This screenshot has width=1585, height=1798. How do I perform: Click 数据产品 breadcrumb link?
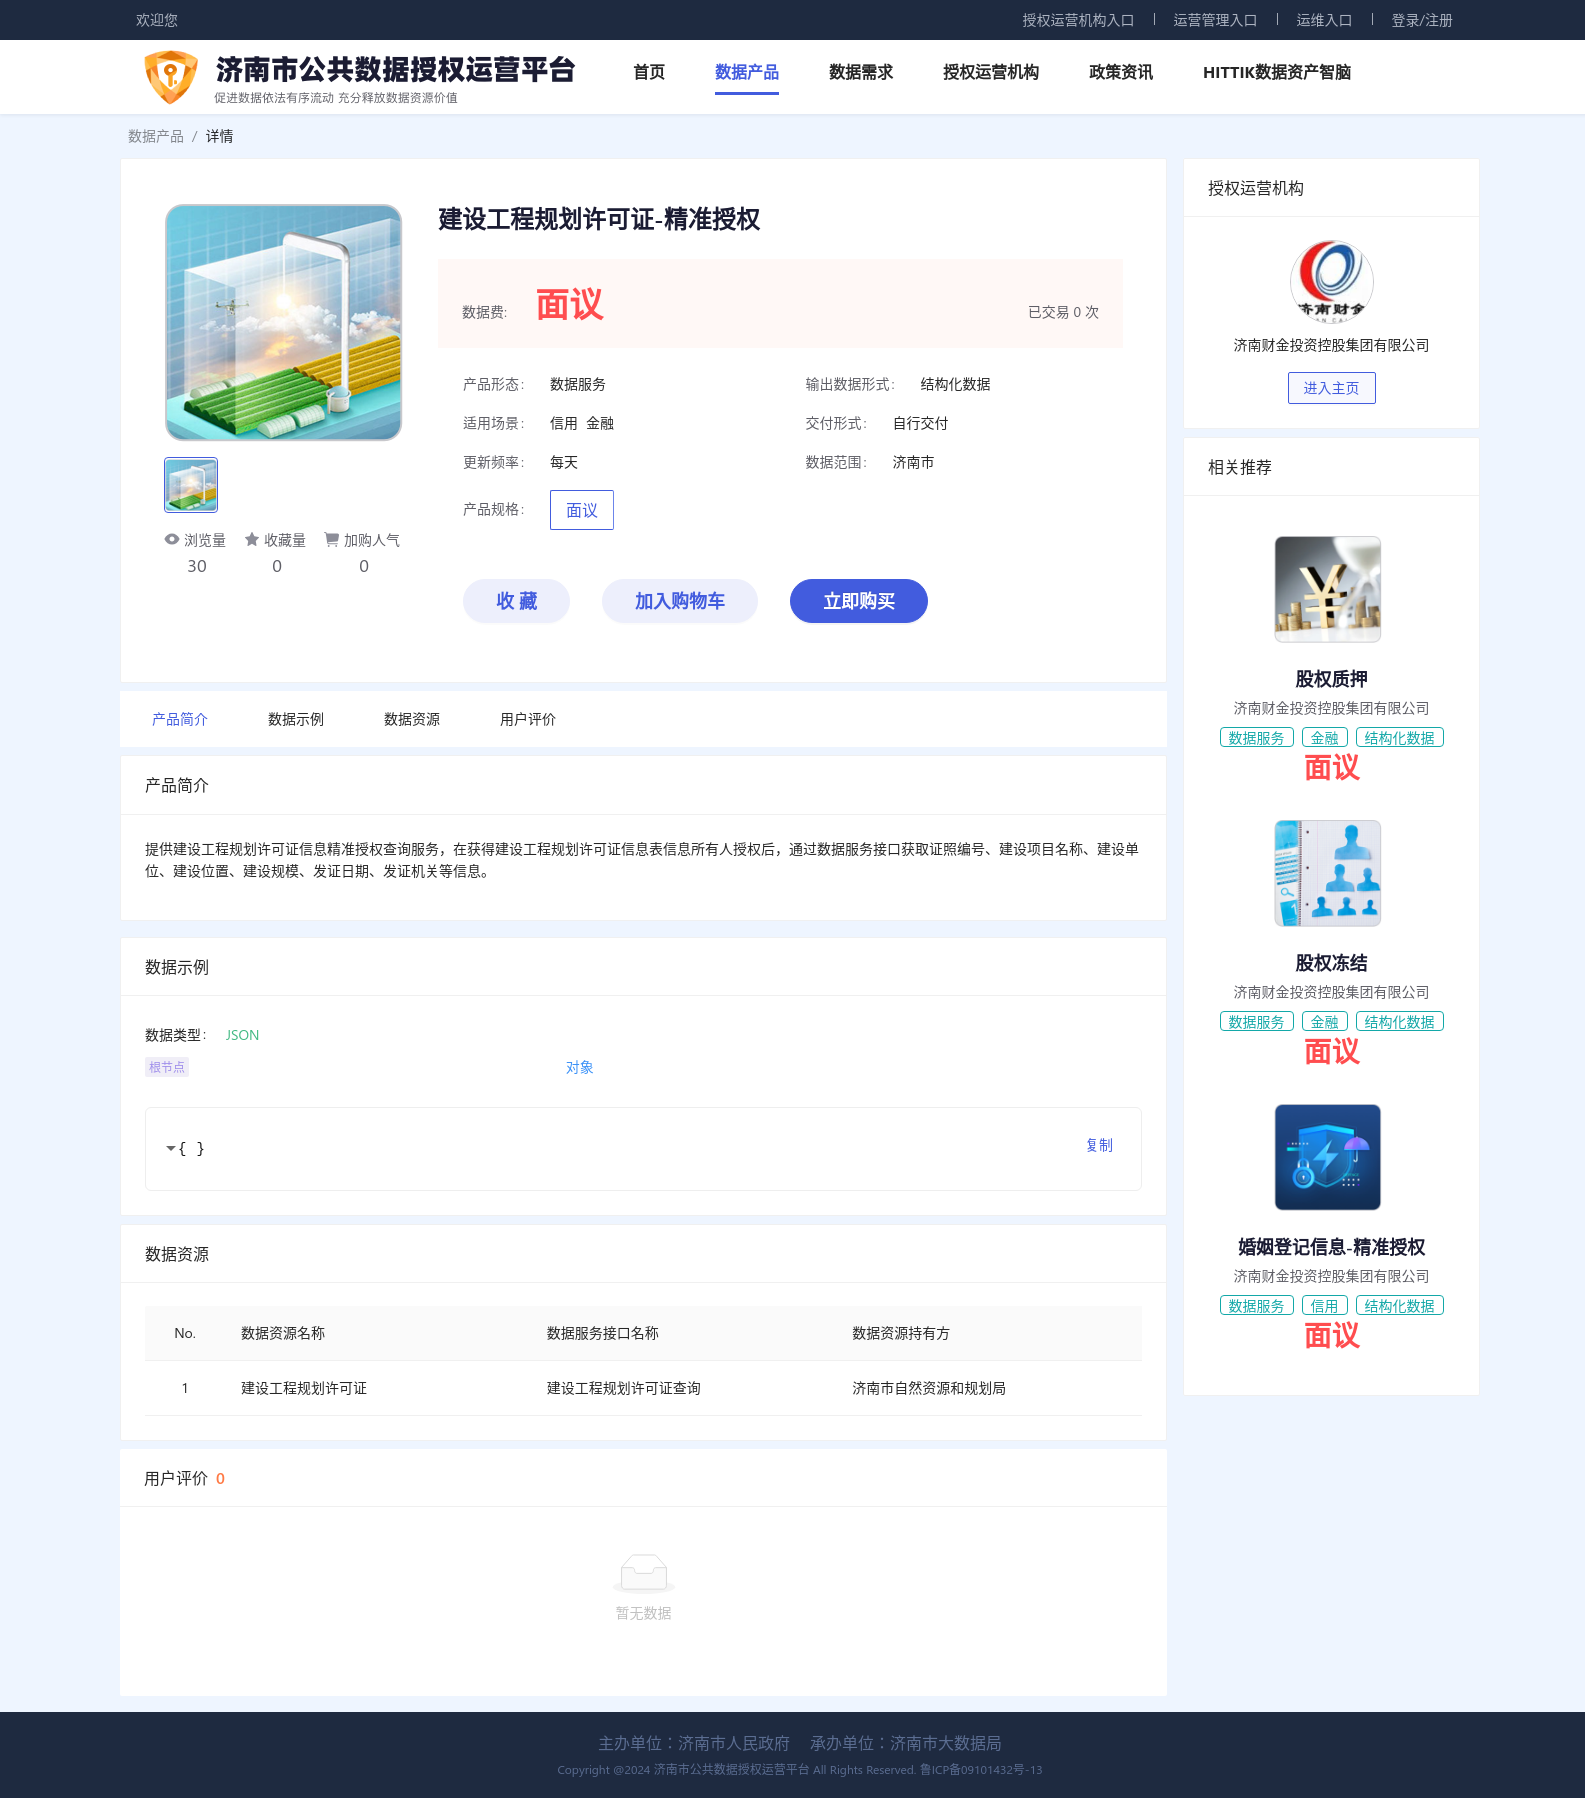coord(156,136)
